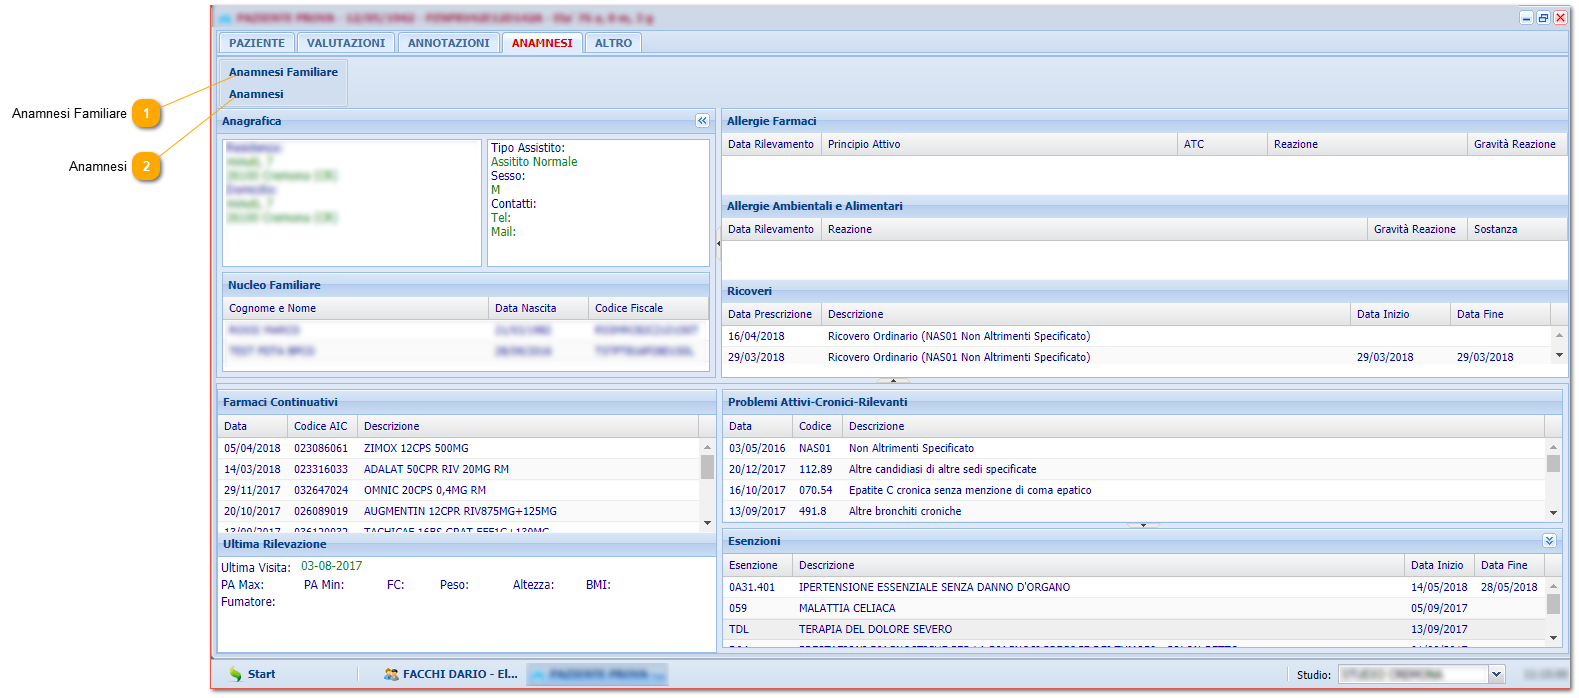
Task: Open the Anamnesi submenu item
Action: coord(256,94)
